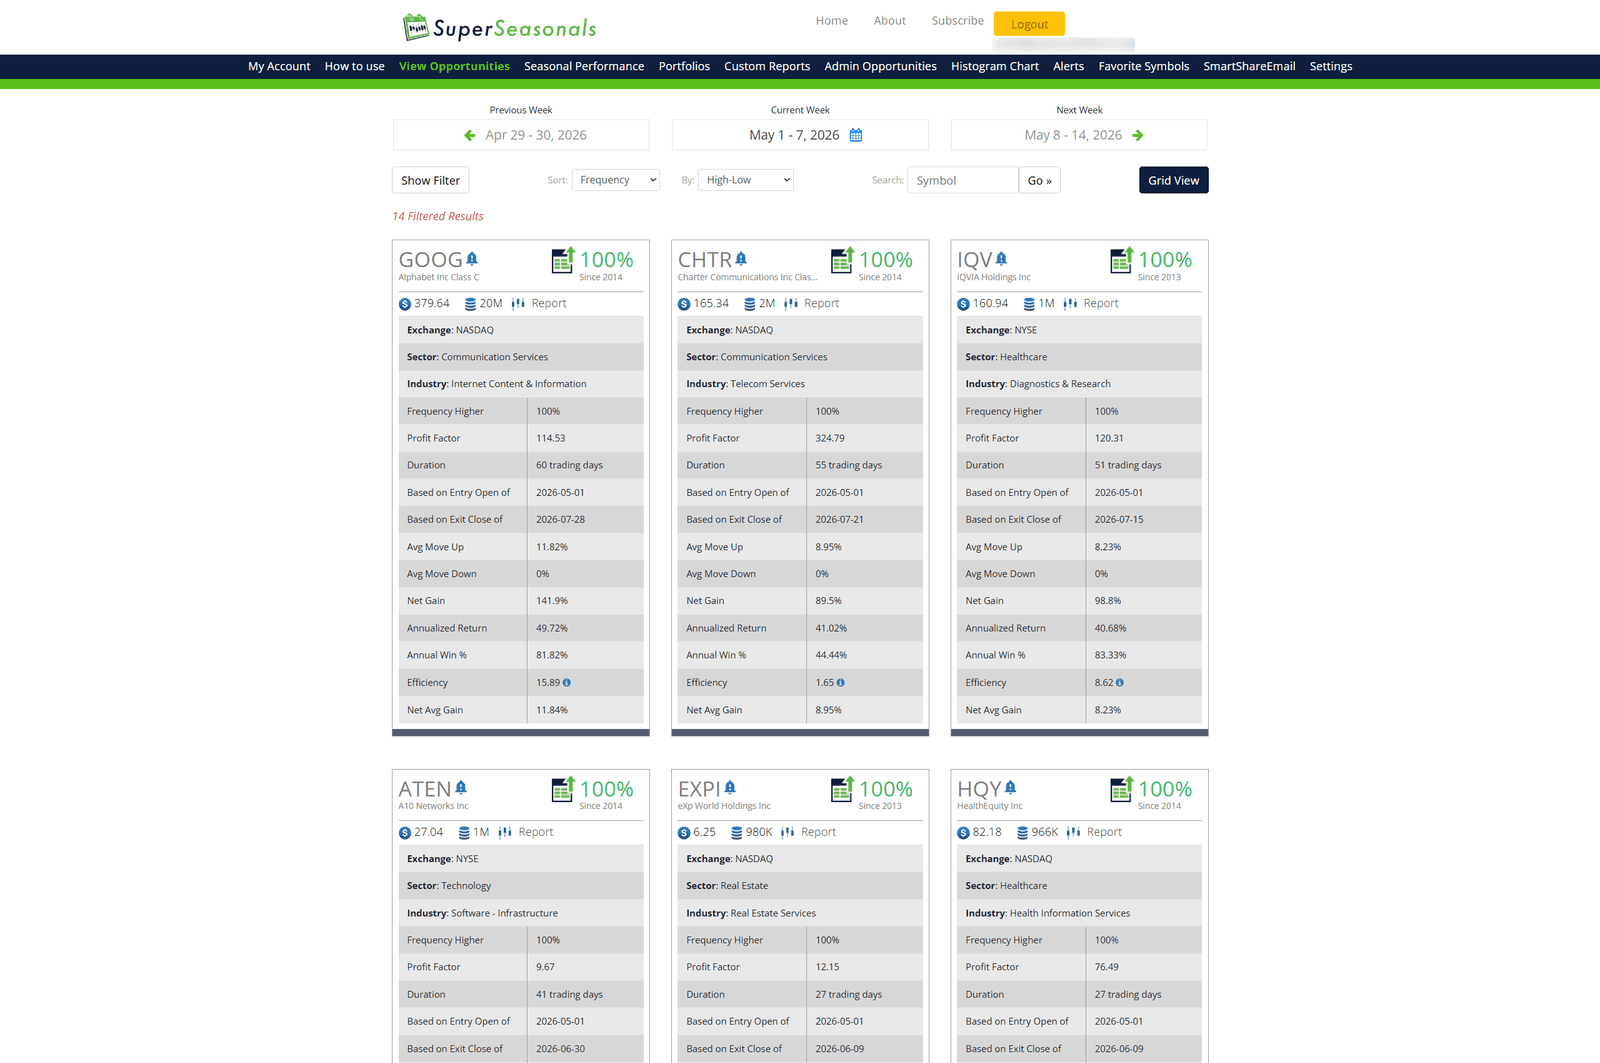Image resolution: width=1600 pixels, height=1063 pixels.
Task: Click GOOG ticker symbol heading
Action: tap(430, 260)
